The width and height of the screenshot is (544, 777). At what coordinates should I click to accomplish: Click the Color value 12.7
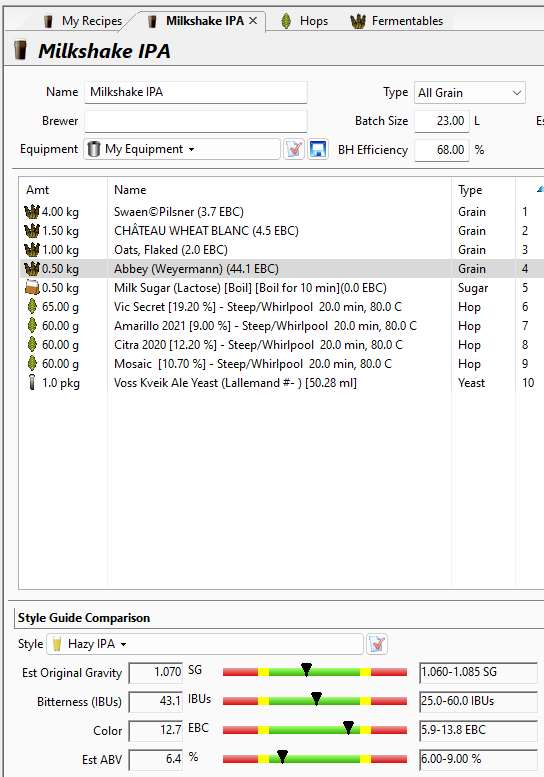156,730
